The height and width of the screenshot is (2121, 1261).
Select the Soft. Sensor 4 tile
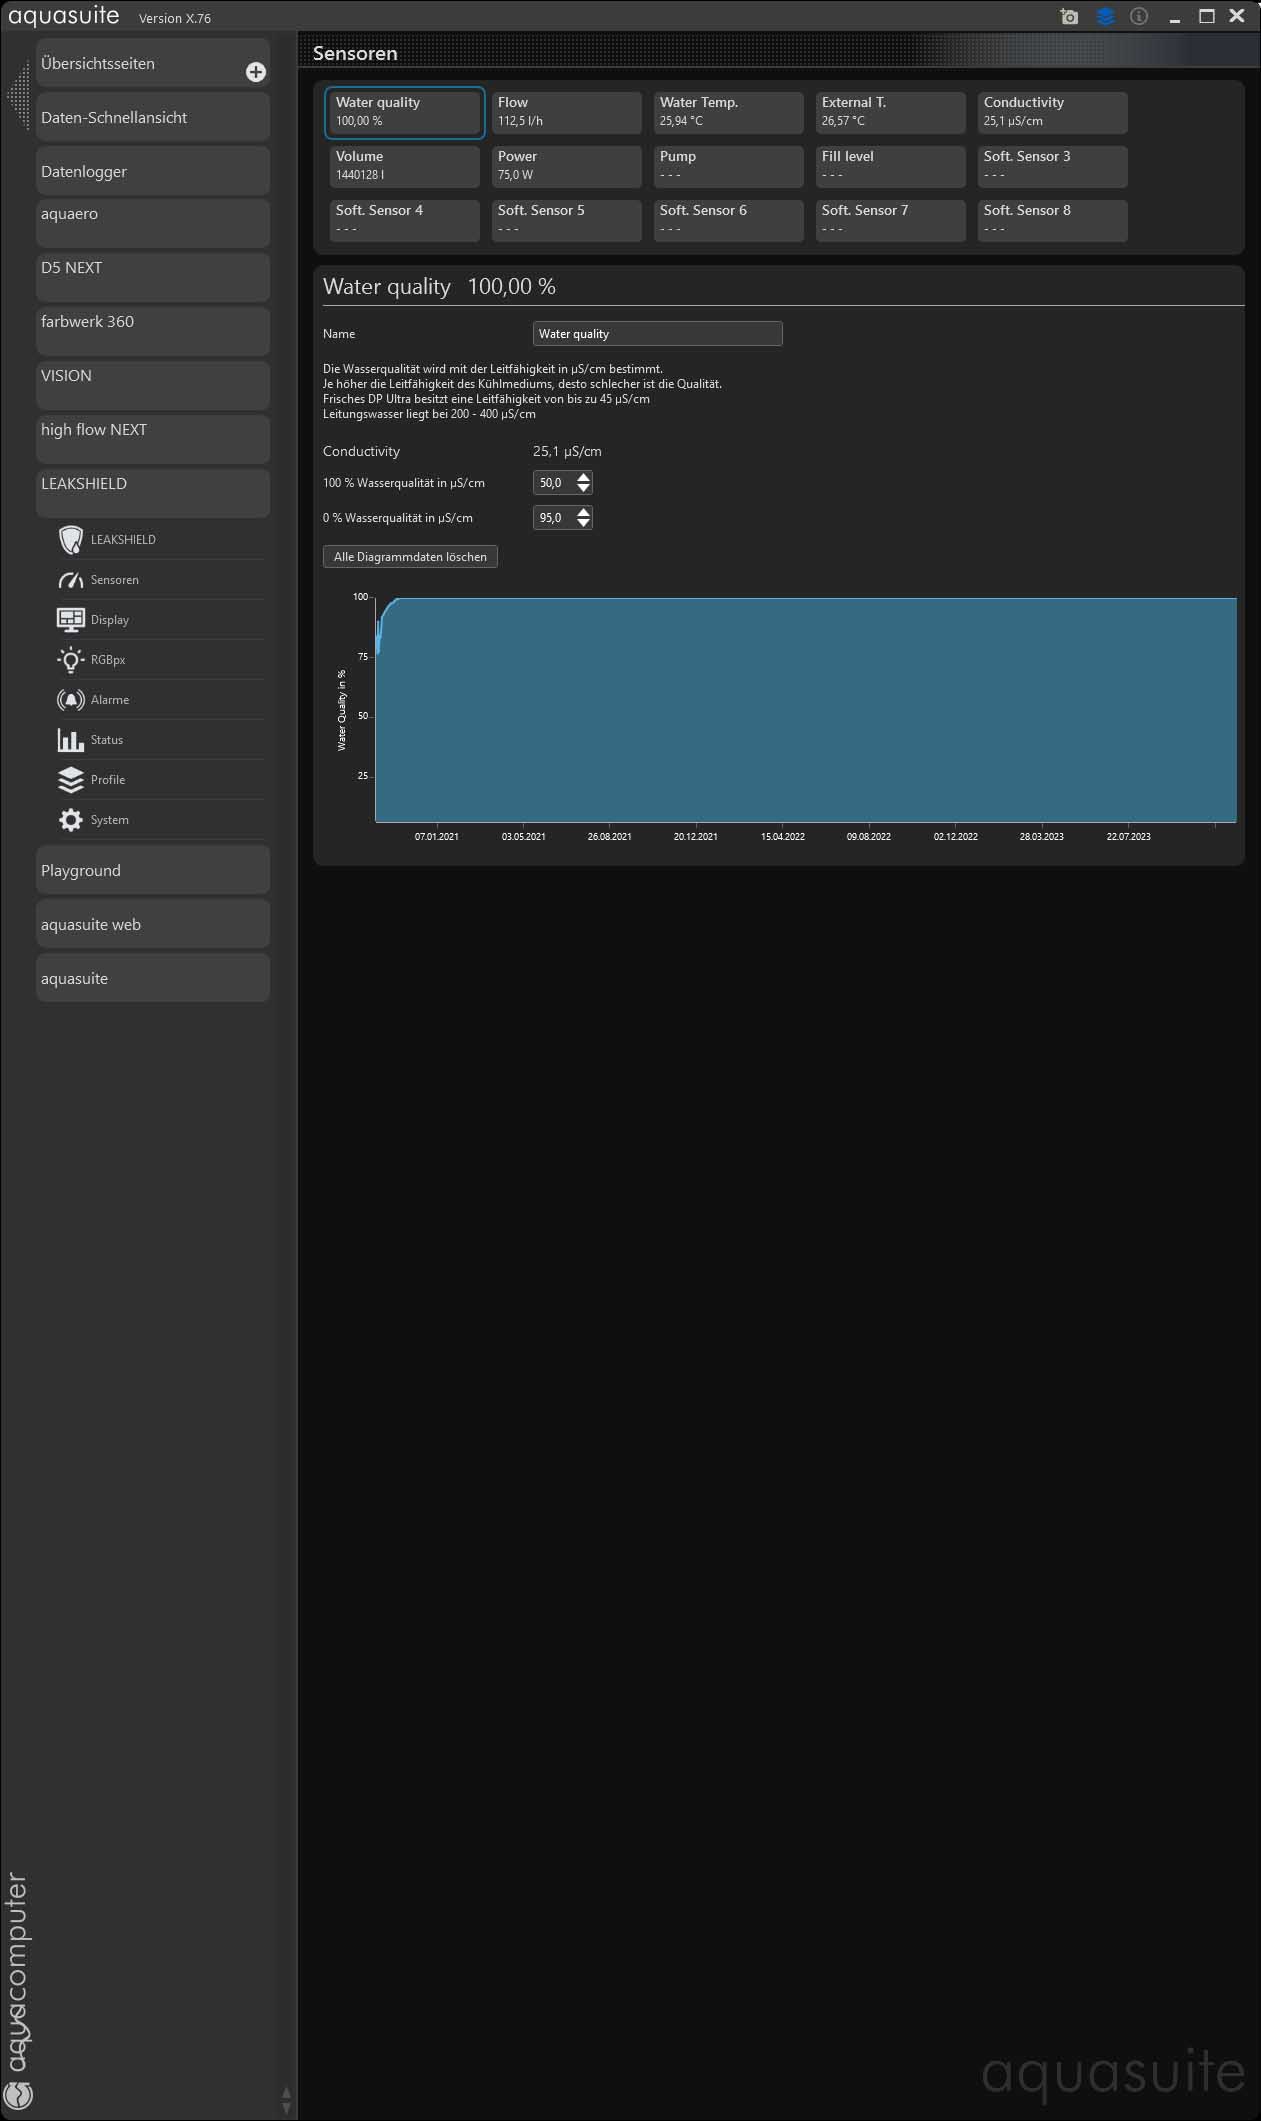point(405,220)
